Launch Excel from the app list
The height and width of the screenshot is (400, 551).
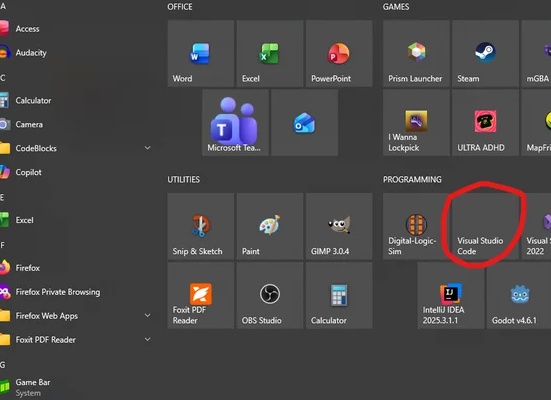[76, 220]
